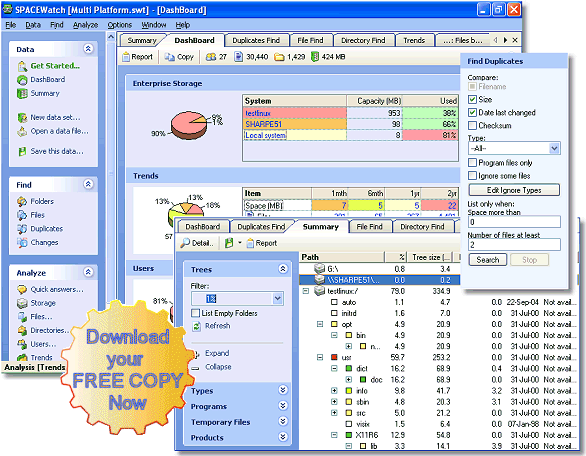Expand the info tree node

(x=334, y=391)
